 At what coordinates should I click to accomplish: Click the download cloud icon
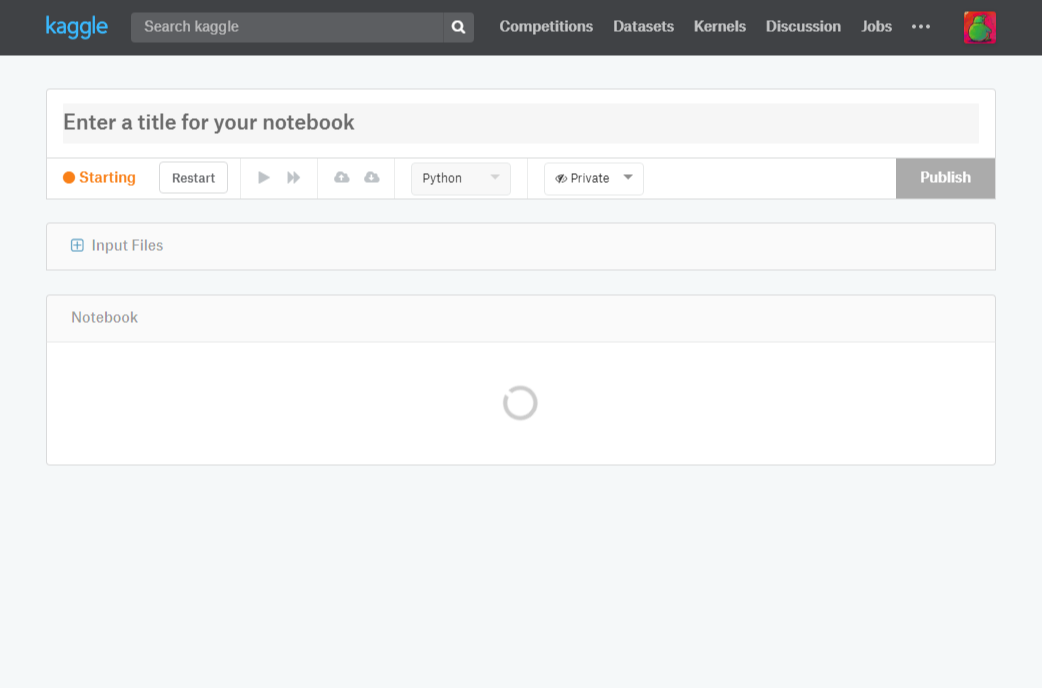[x=372, y=177]
